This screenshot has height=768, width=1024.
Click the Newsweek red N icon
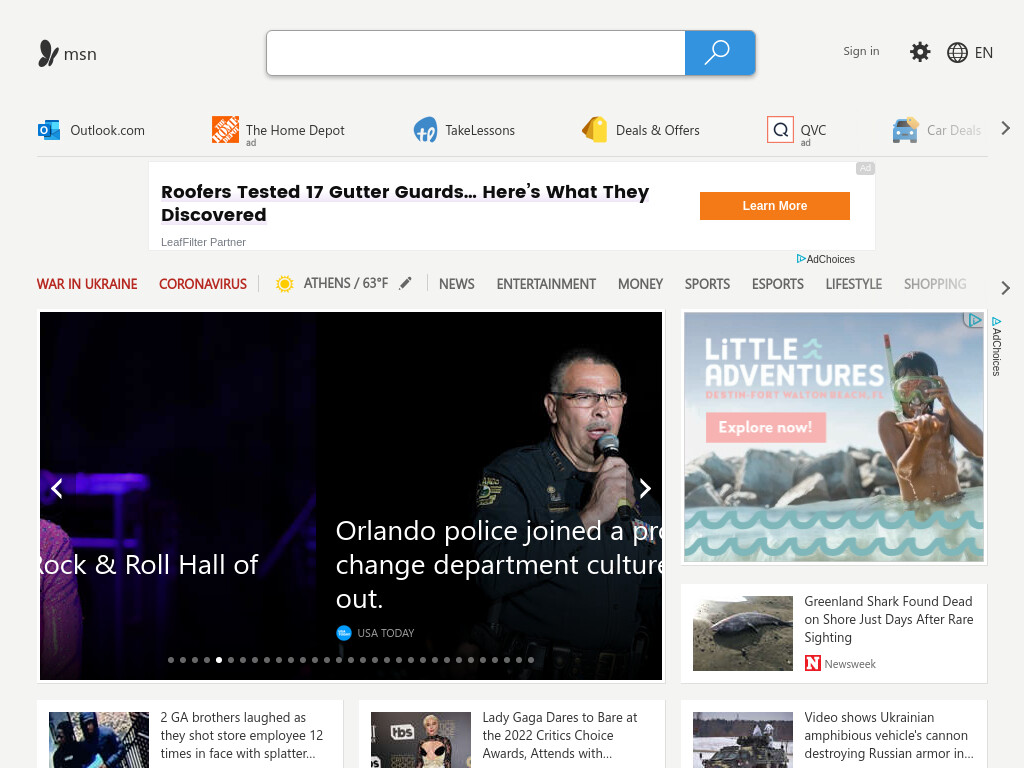click(x=812, y=664)
